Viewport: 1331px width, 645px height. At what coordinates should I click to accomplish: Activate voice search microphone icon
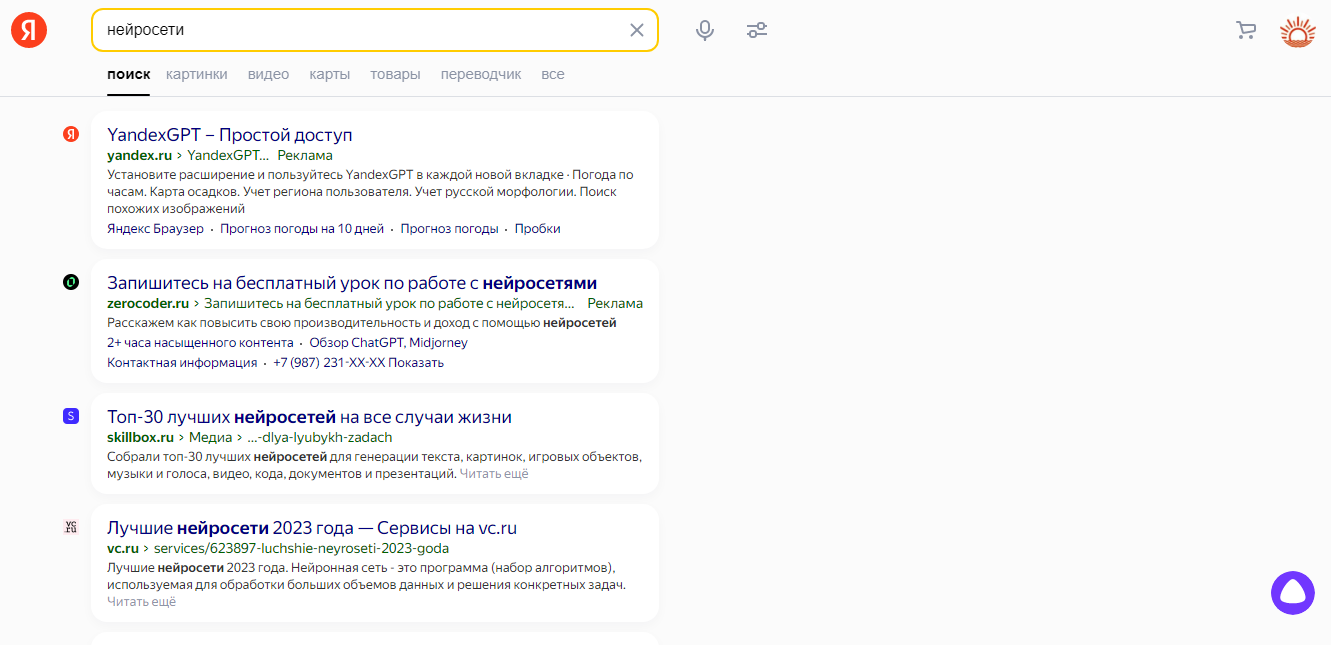[705, 30]
